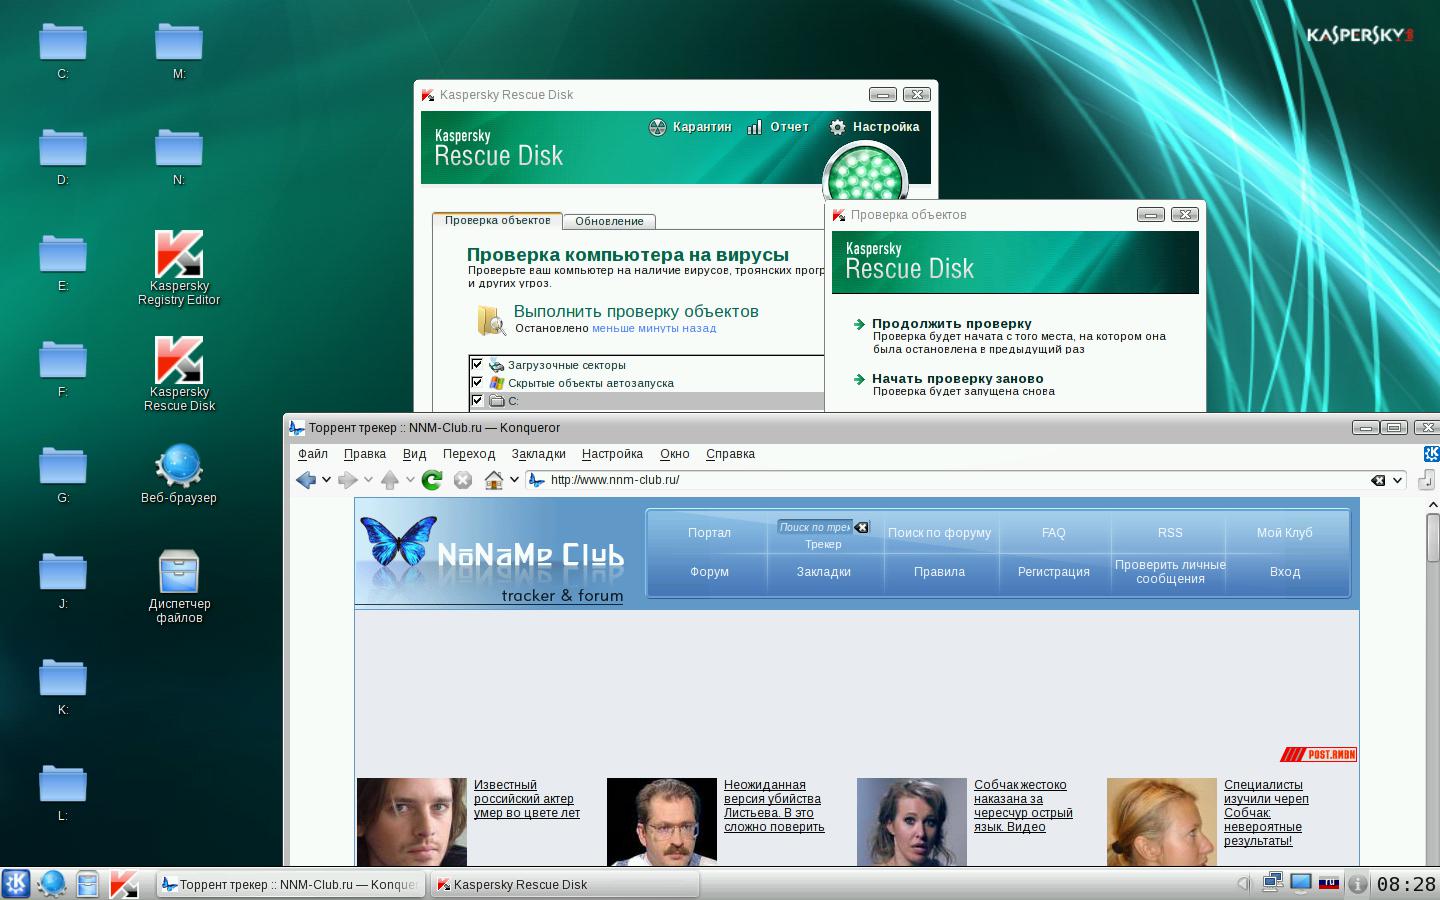Select Проверка объектов tab in Kaspersky
This screenshot has height=900, width=1440.
pos(497,220)
